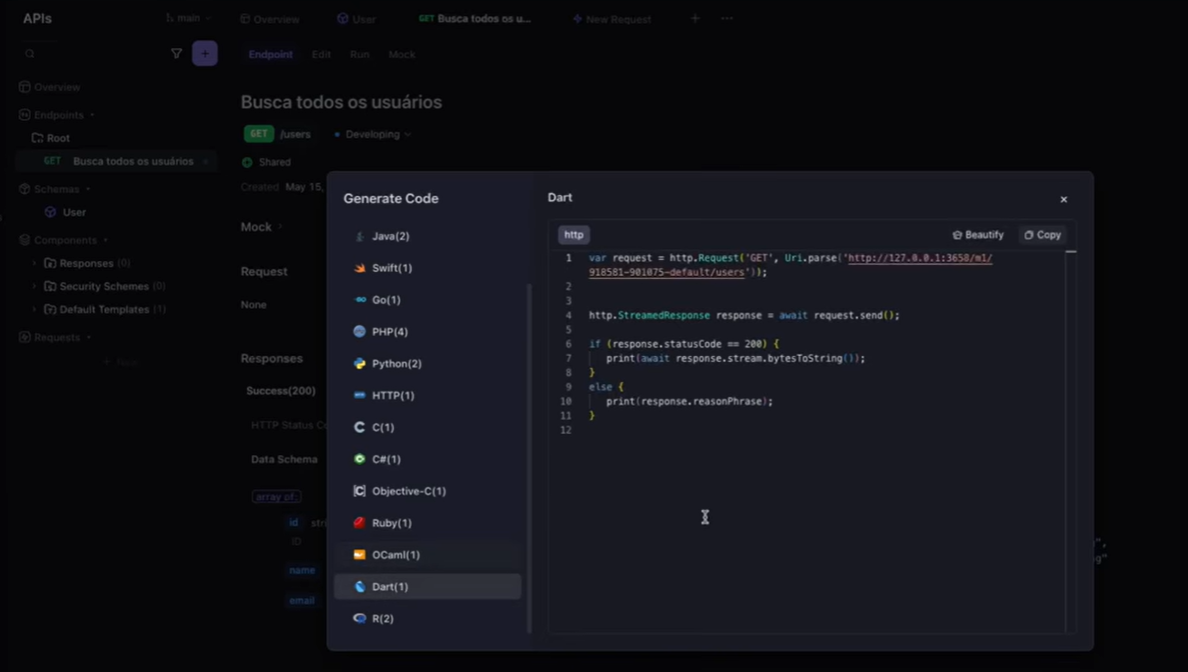The width and height of the screenshot is (1188, 672).
Task: Open the Developing status dropdown
Action: pos(373,134)
